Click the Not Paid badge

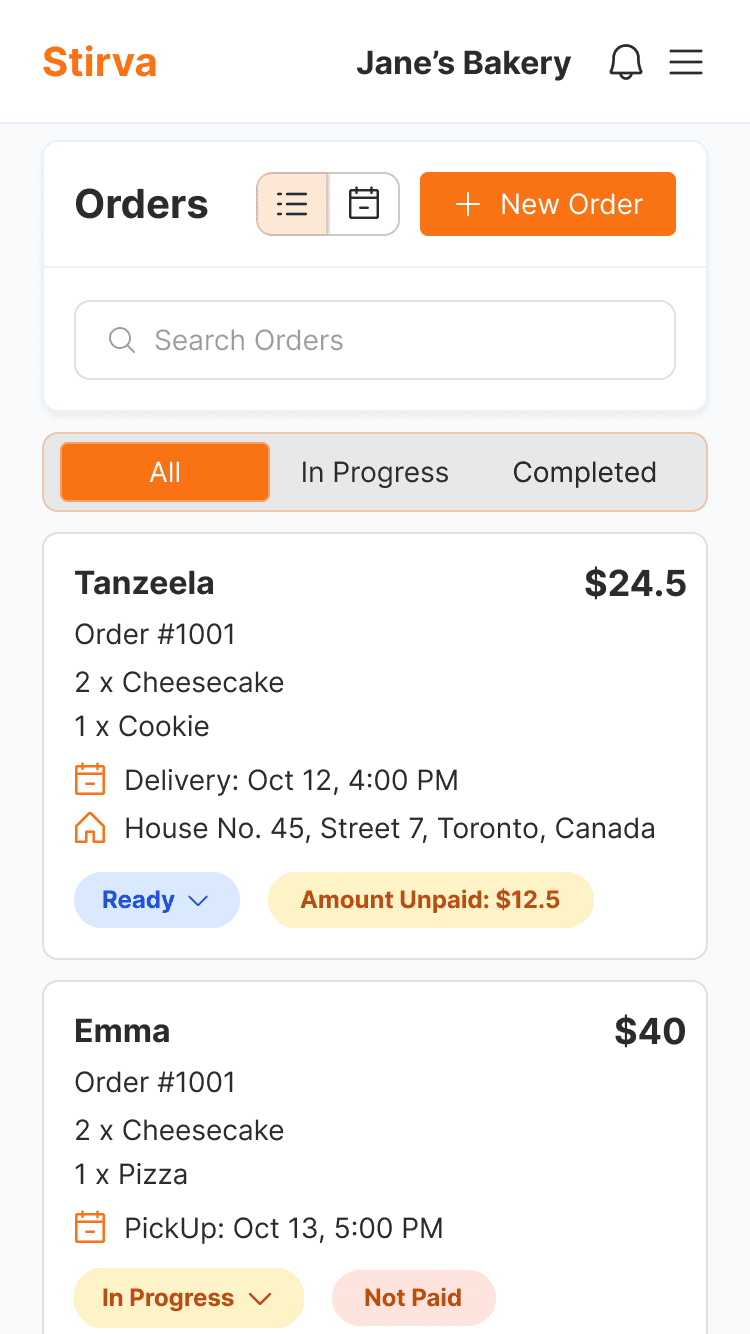tap(414, 1298)
